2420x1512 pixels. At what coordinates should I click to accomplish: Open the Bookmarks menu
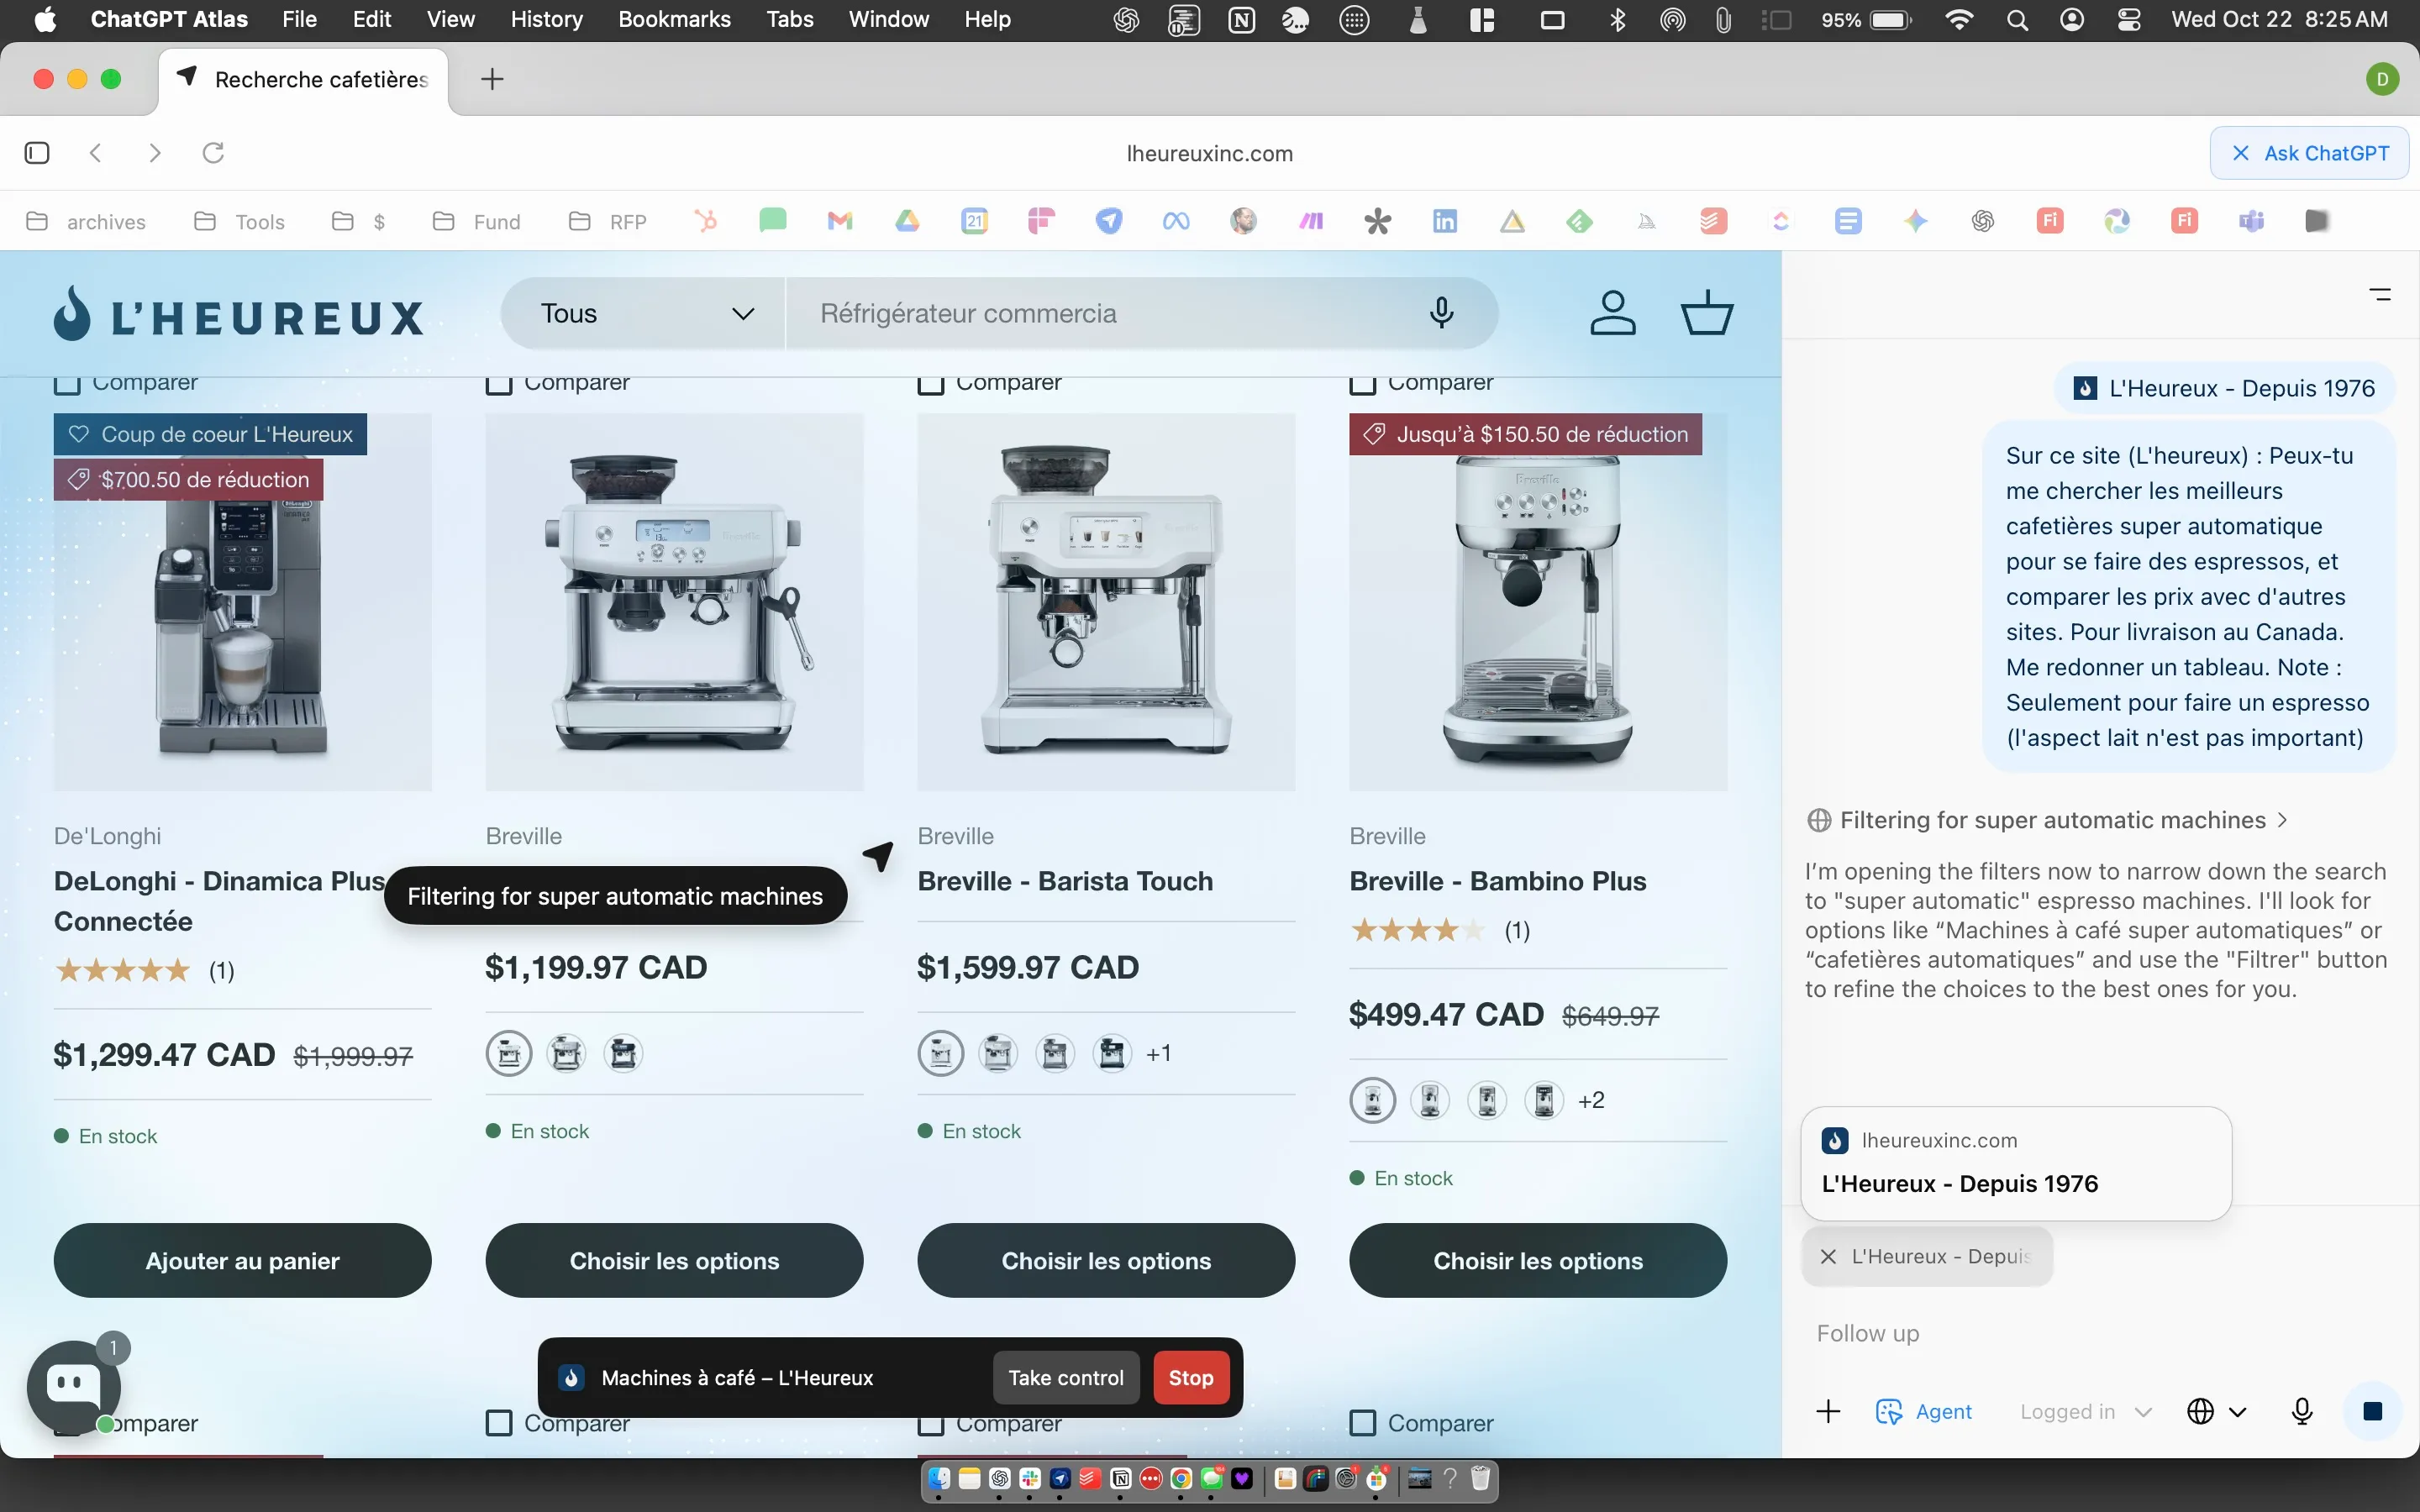[x=674, y=19]
